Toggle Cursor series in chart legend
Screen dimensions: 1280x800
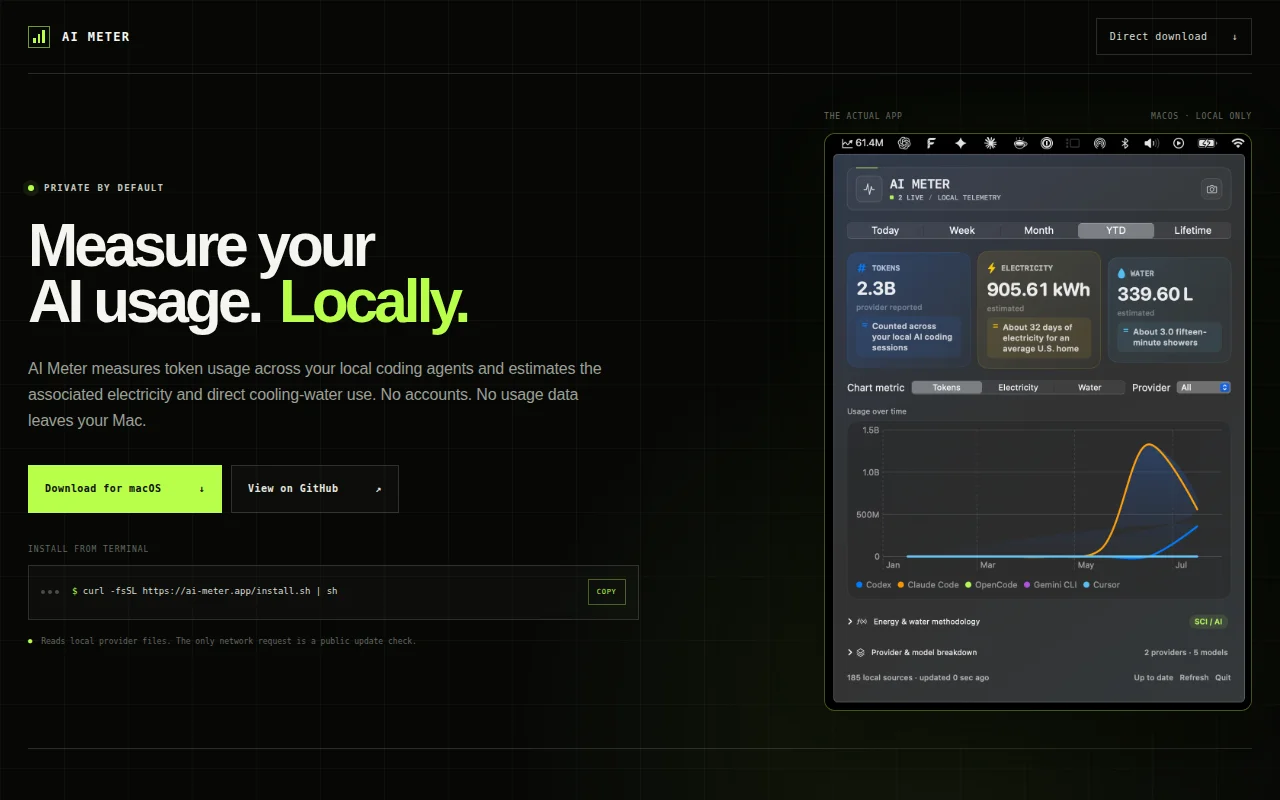1102,585
